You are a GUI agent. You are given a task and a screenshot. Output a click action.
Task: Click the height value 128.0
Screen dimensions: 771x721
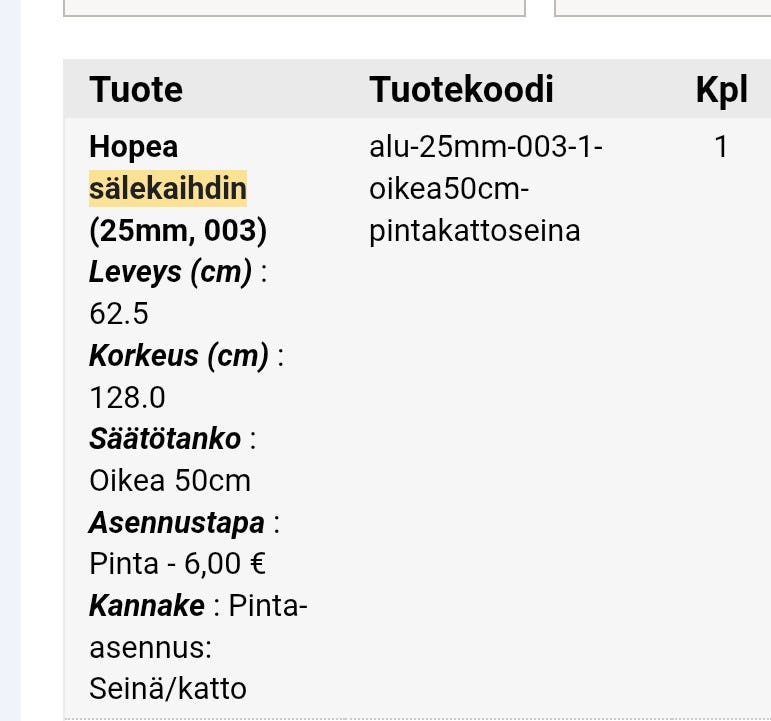[x=127, y=398]
